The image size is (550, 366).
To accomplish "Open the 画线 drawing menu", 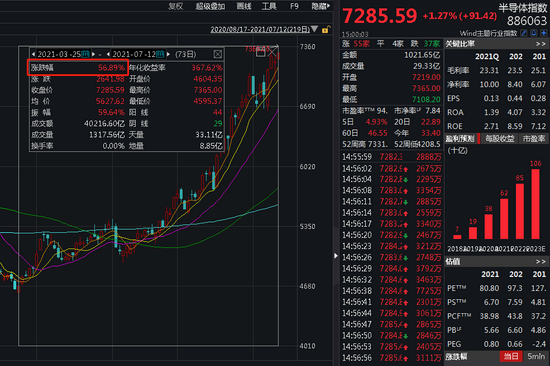I will pos(244,6).
